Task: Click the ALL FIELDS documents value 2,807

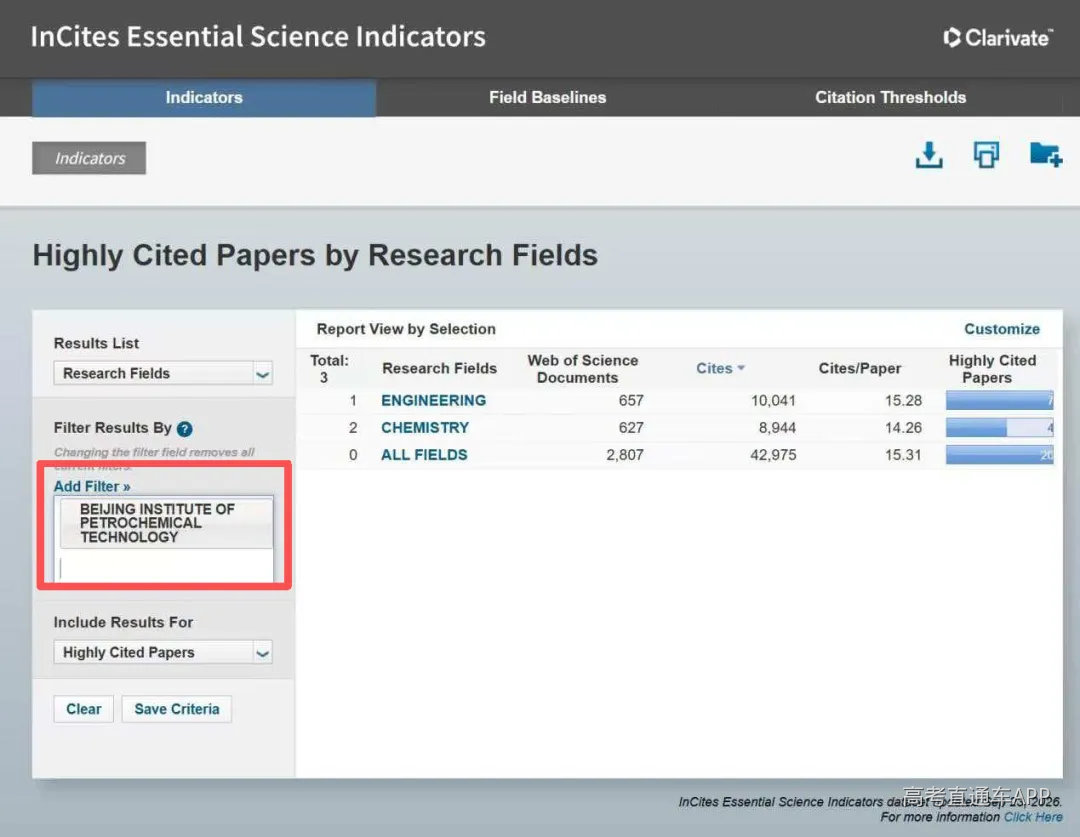Action: (625, 455)
